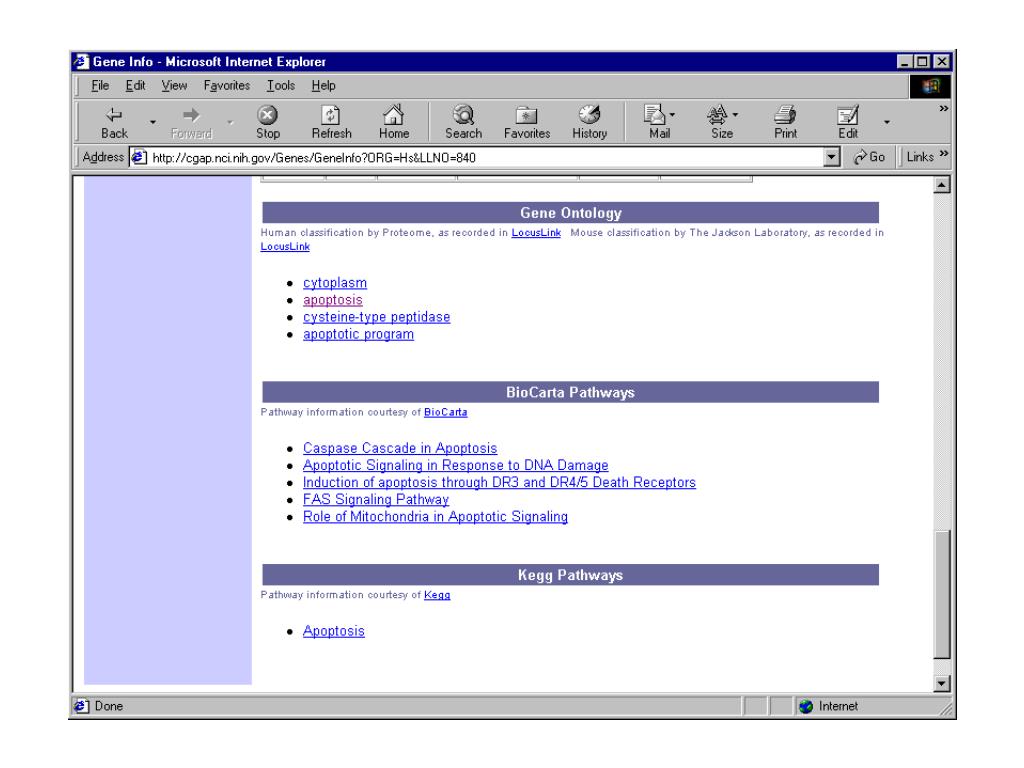The height and width of the screenshot is (768, 1024).
Task: Follow the first LocusLink link after Proteome
Action: click(536, 232)
